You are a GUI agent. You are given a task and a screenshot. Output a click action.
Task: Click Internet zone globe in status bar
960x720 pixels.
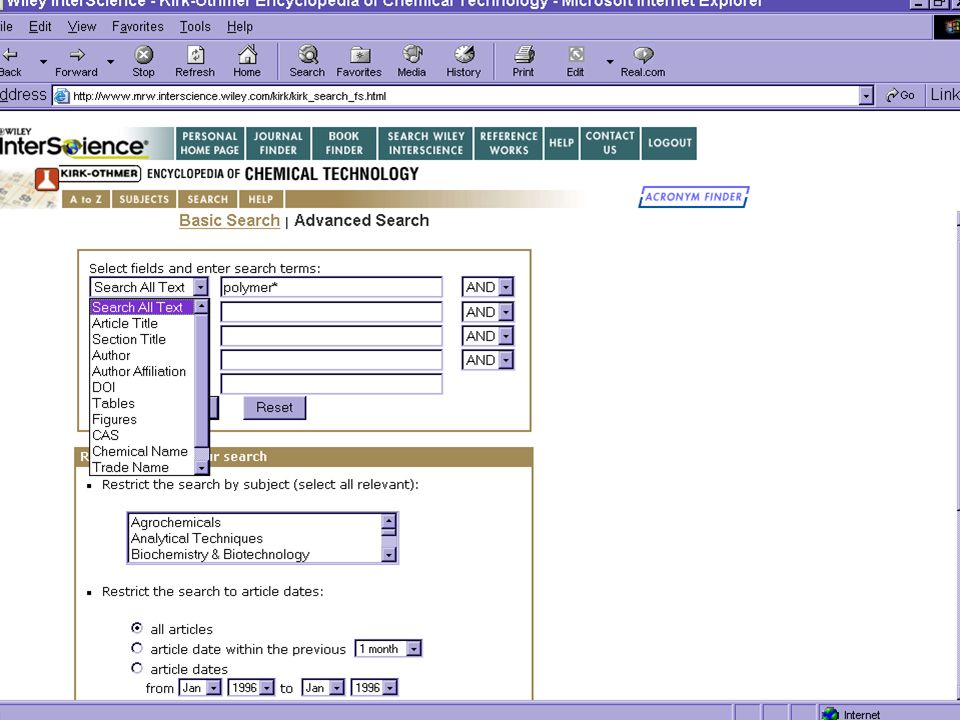(830, 714)
